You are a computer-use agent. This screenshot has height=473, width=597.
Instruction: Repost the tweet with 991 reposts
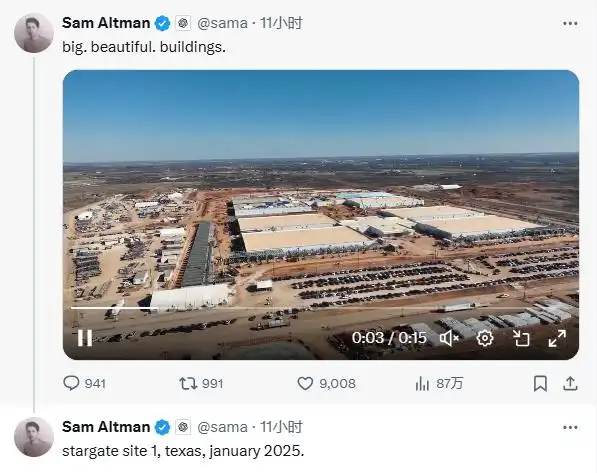(188, 383)
